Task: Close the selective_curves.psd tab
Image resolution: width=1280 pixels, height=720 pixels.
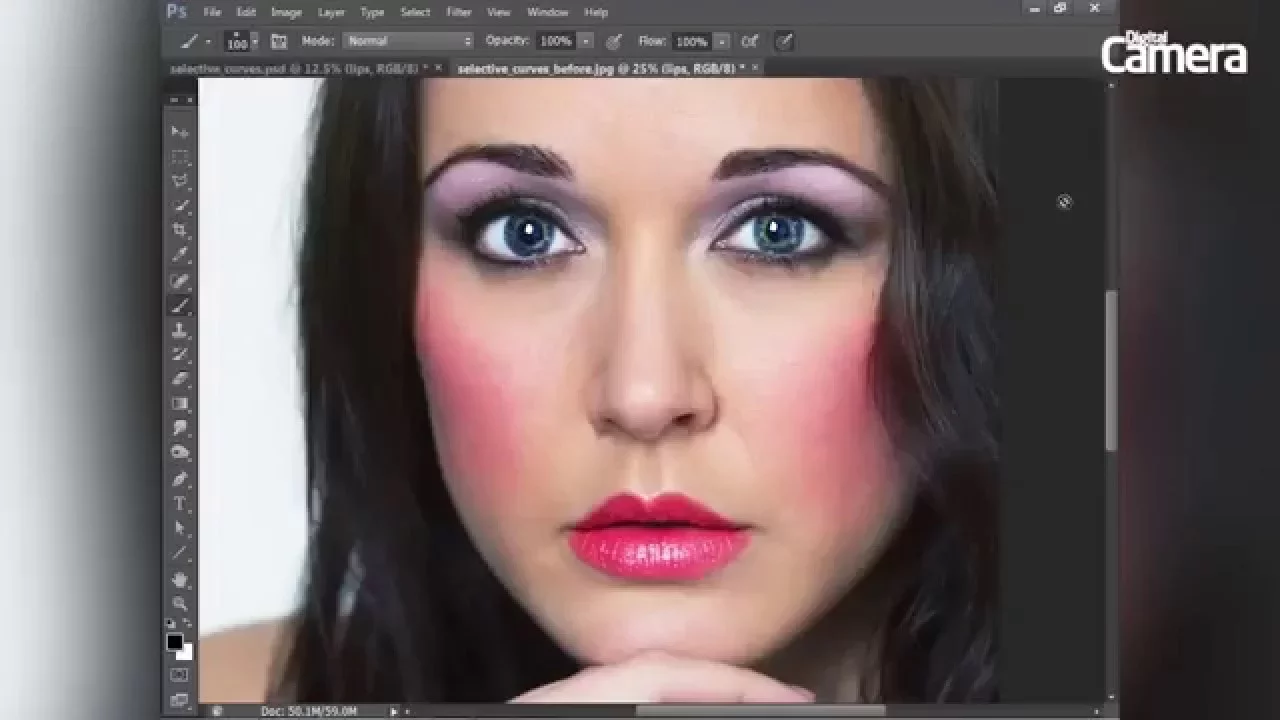Action: tap(438, 68)
